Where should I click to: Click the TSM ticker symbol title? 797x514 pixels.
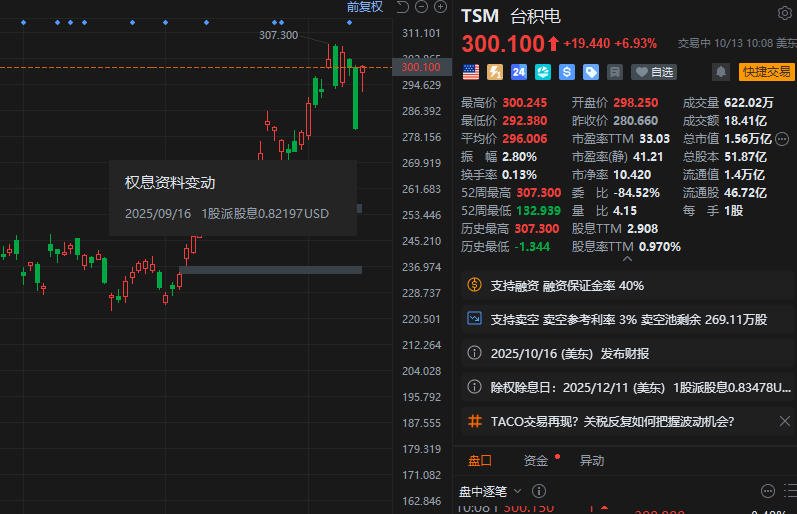[x=480, y=16]
